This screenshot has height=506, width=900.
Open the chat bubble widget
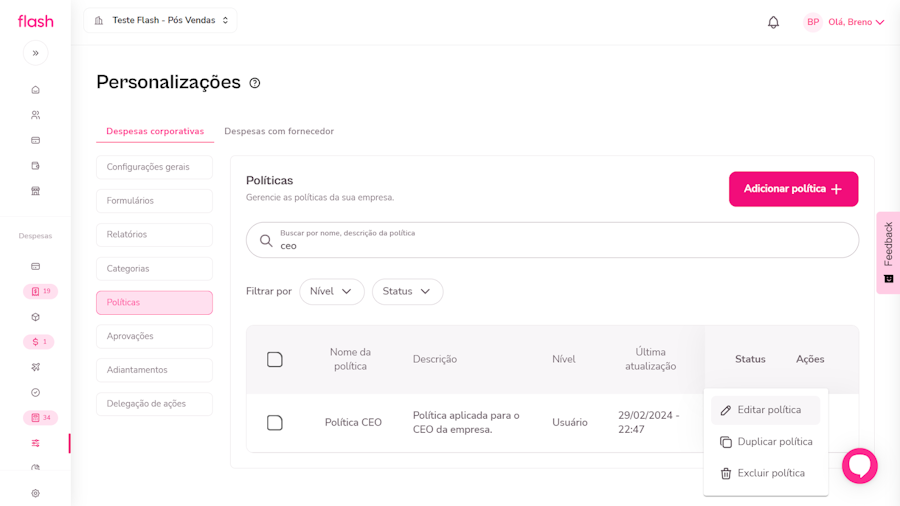(859, 465)
